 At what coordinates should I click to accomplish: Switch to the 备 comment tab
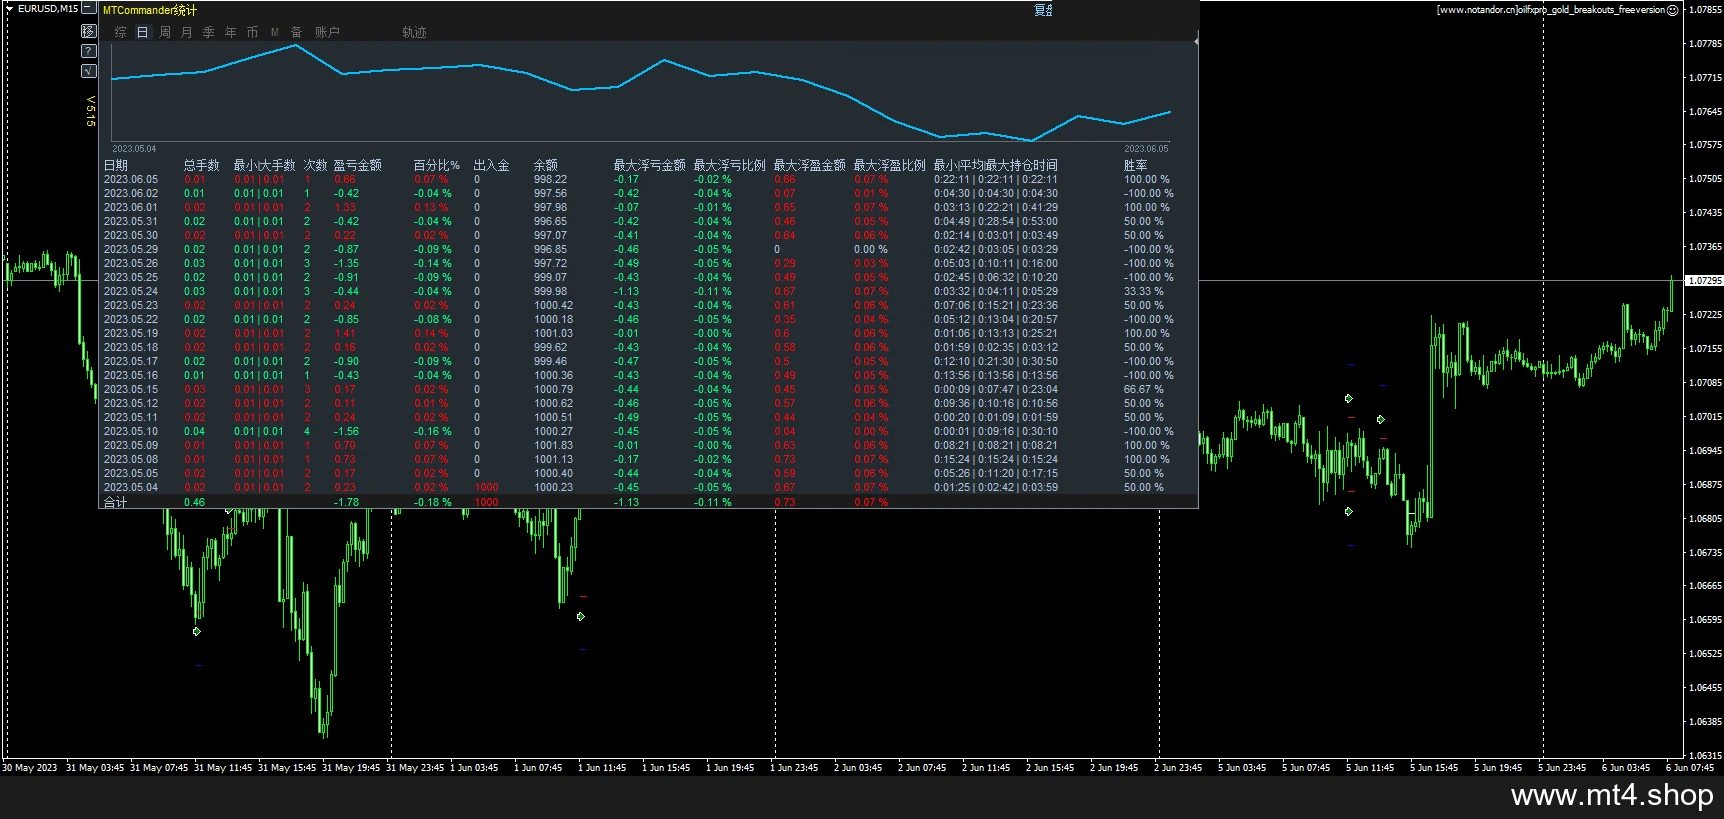click(x=297, y=32)
